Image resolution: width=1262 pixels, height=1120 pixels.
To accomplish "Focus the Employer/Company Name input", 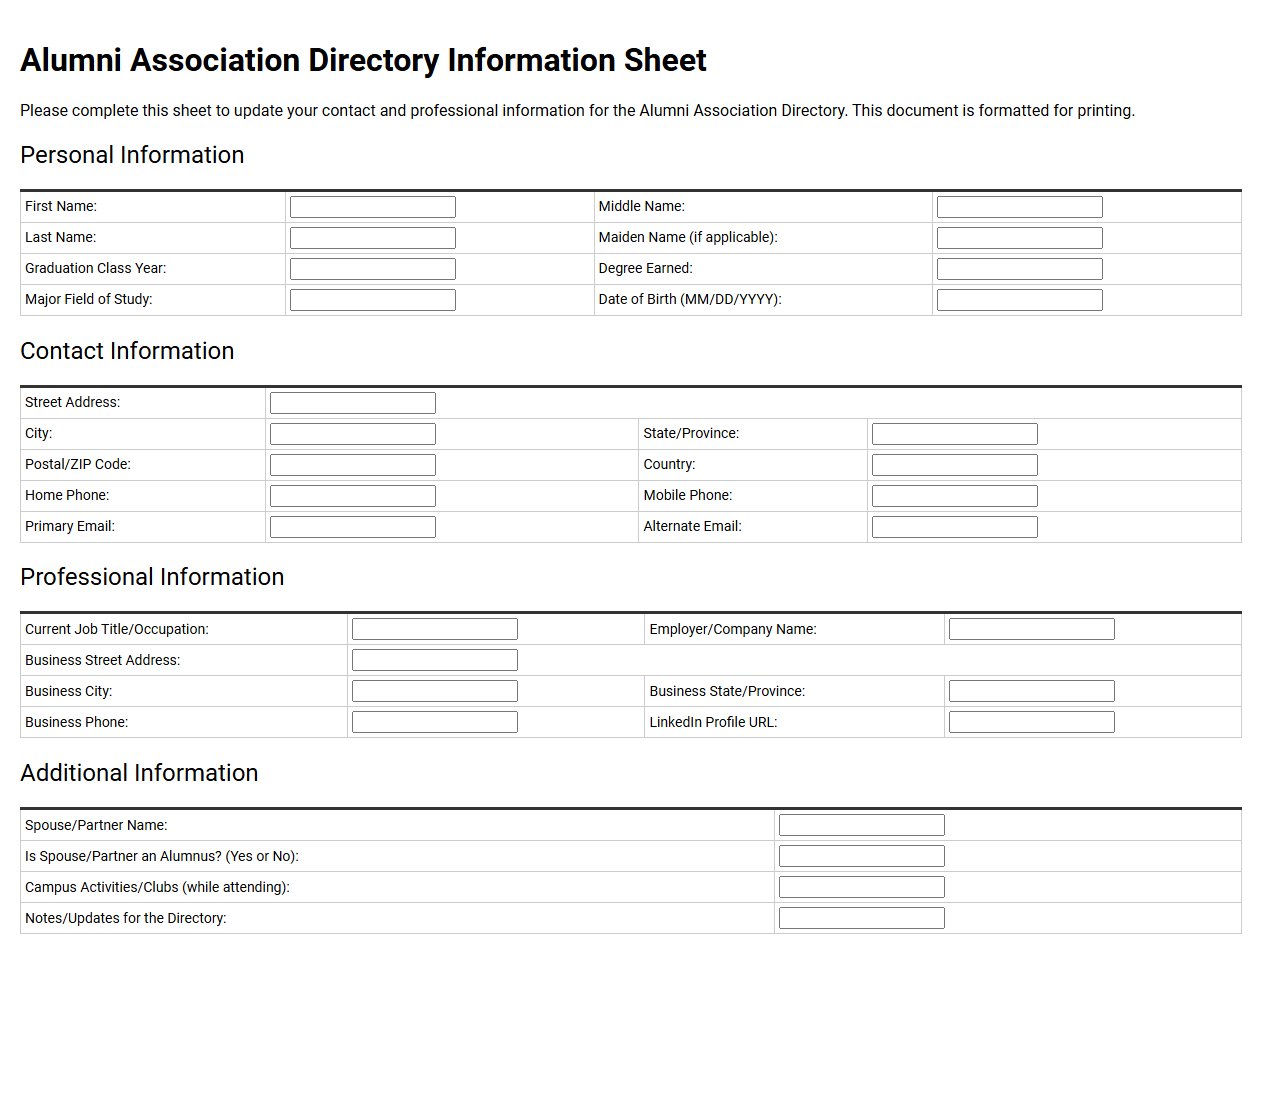I will click(x=1032, y=629).
